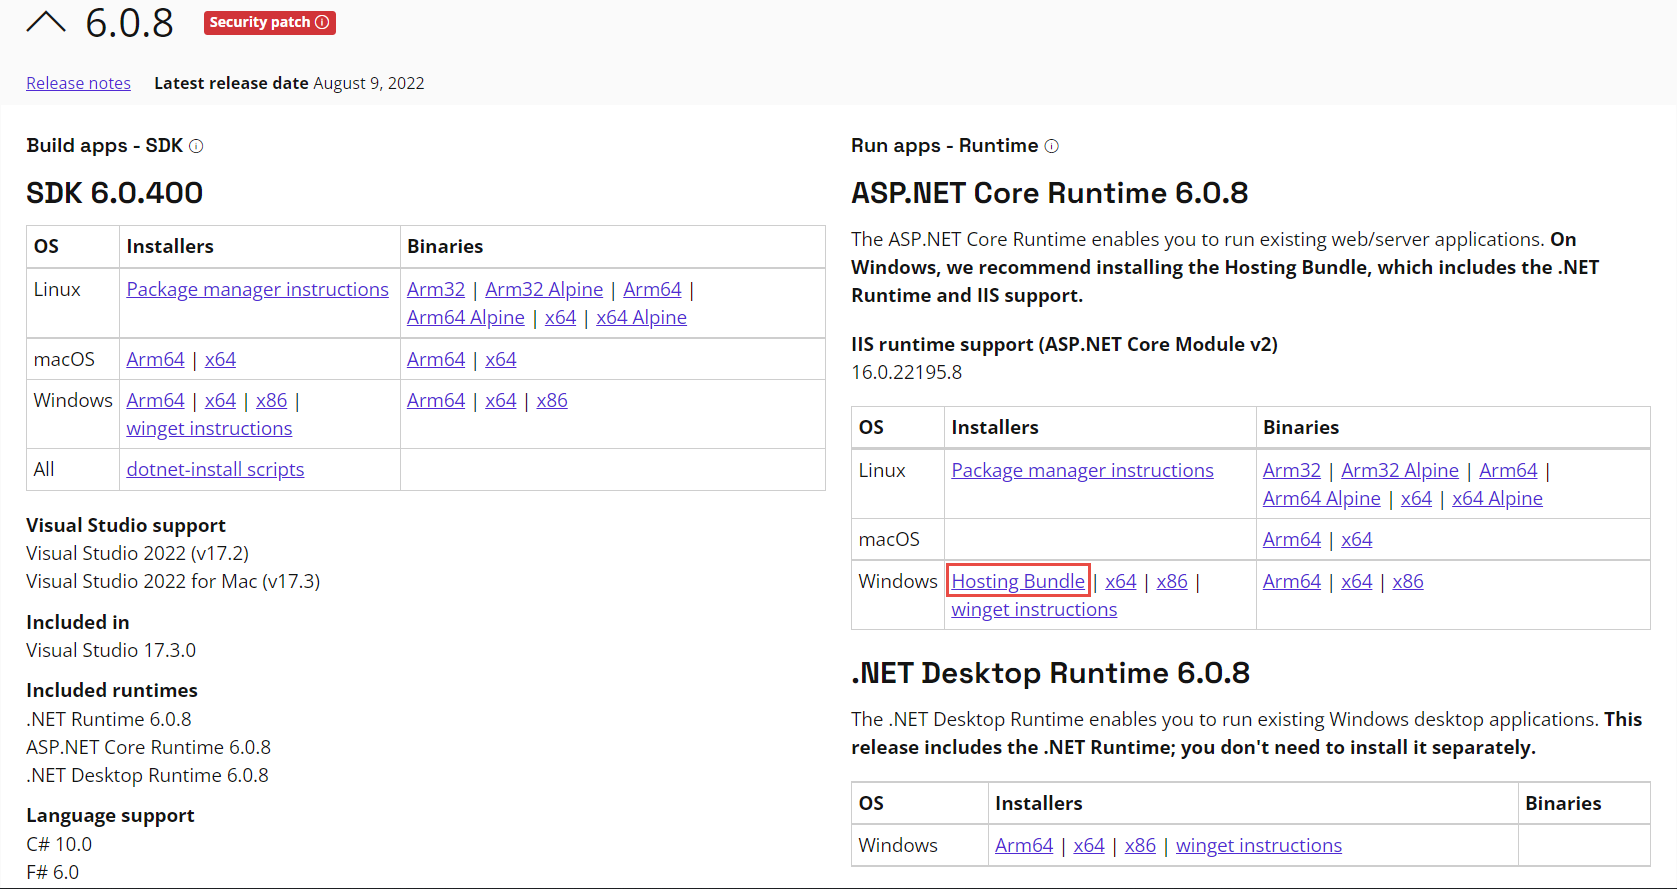Click the 'SDK 6.0.400' heading
This screenshot has width=1677, height=889.
114,193
